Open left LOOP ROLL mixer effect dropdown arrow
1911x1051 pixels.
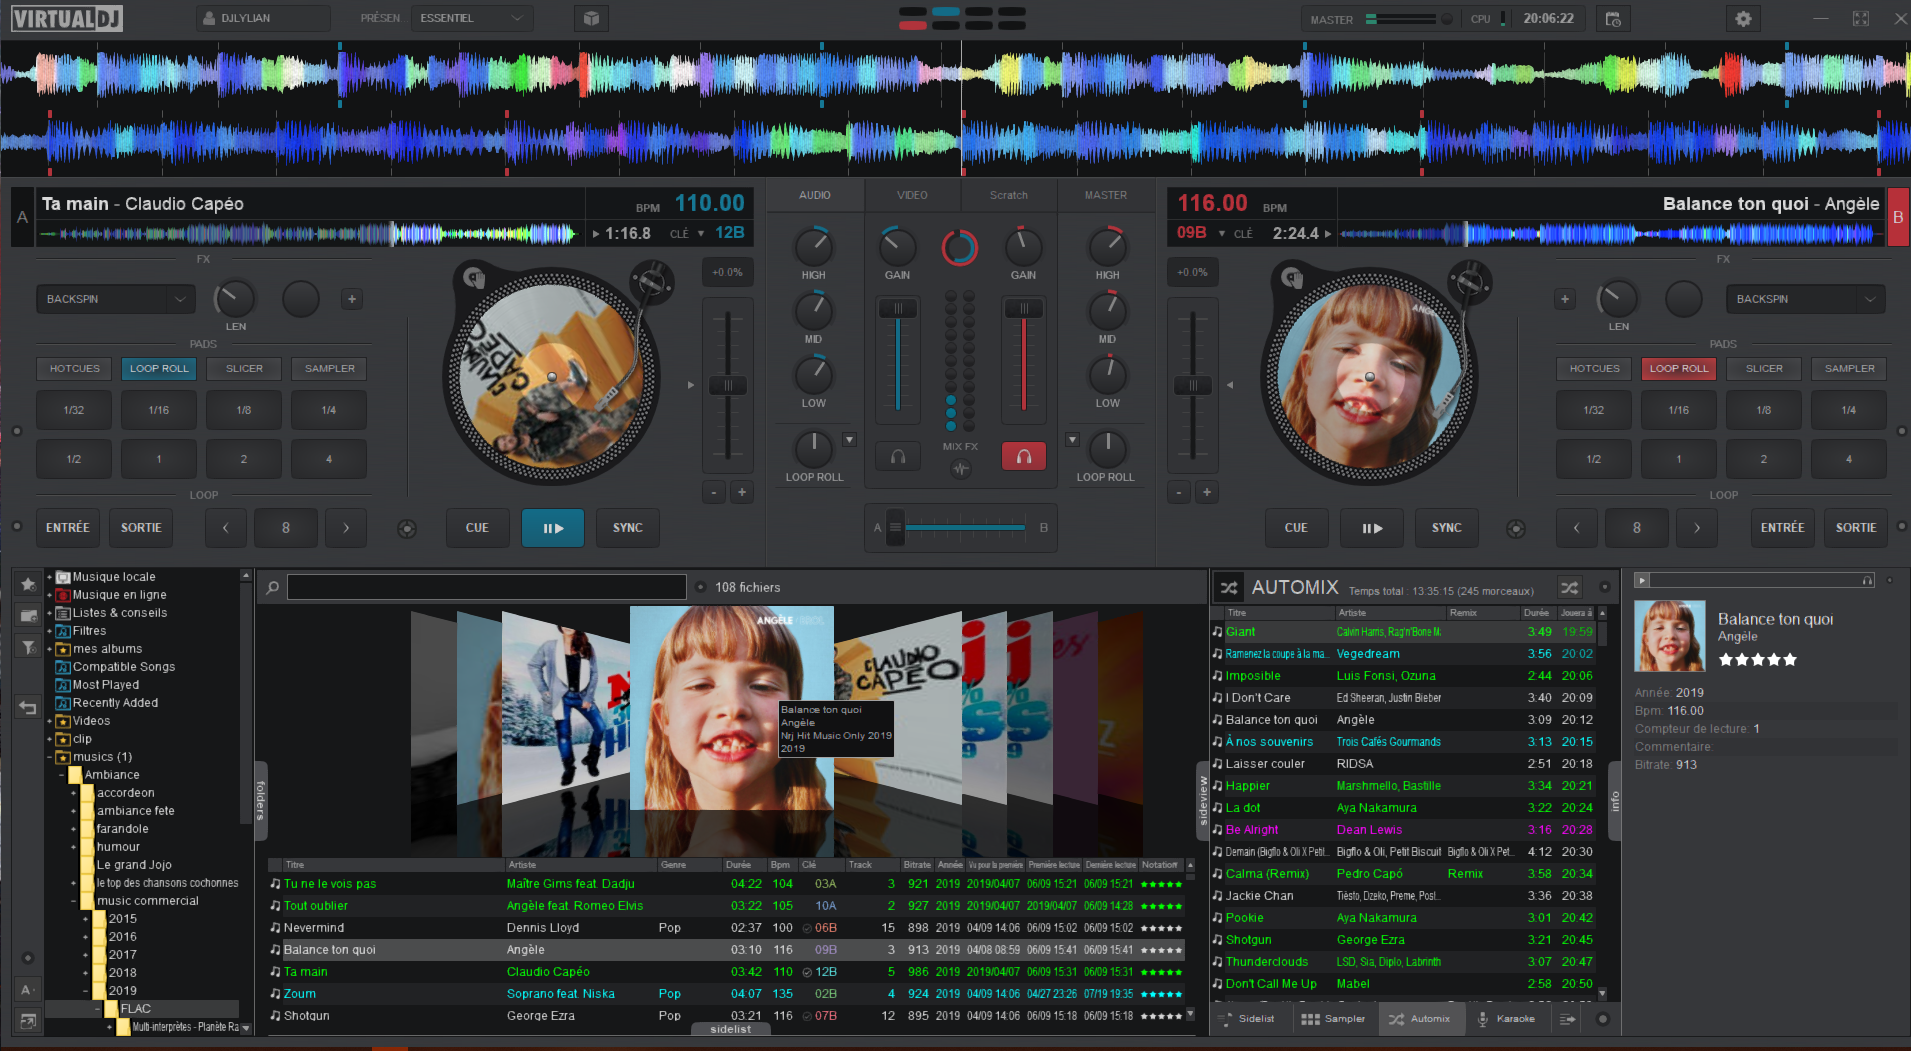[x=849, y=439]
